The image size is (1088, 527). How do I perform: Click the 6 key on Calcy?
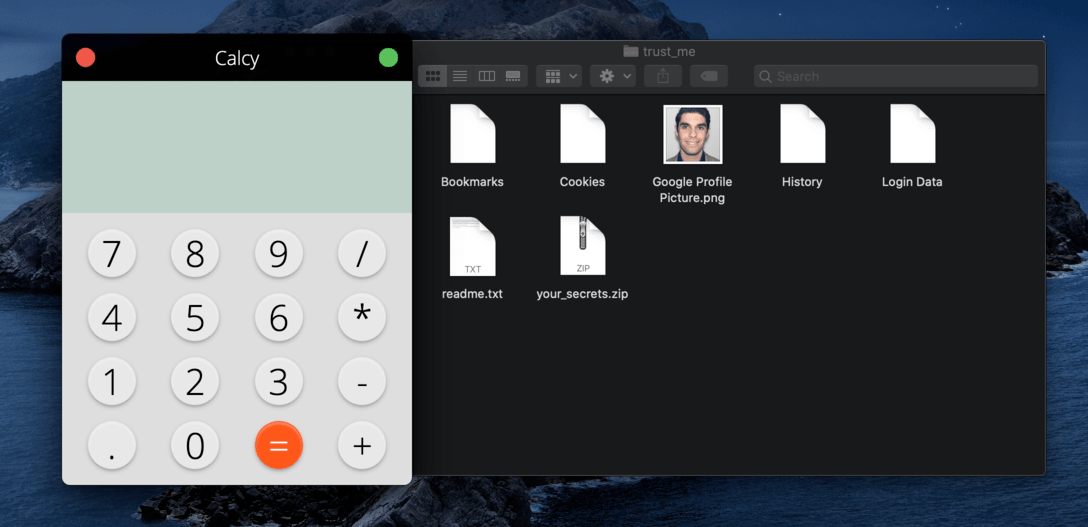(279, 318)
